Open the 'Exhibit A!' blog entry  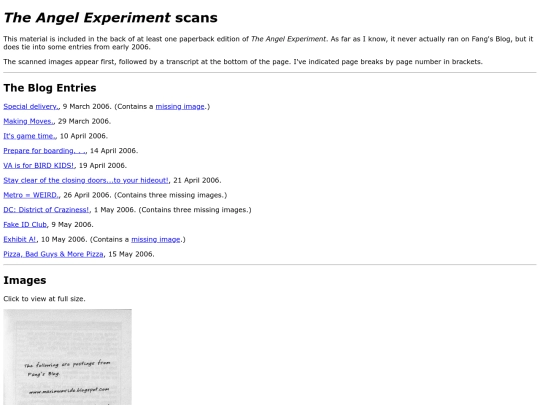[x=20, y=239]
